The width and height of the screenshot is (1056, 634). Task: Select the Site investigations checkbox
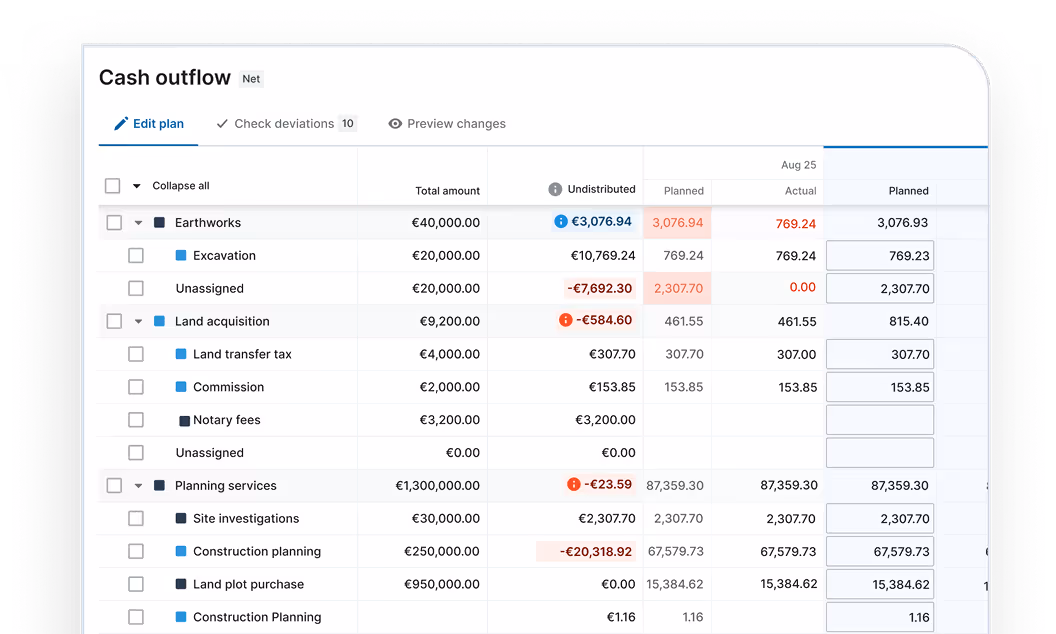click(136, 518)
